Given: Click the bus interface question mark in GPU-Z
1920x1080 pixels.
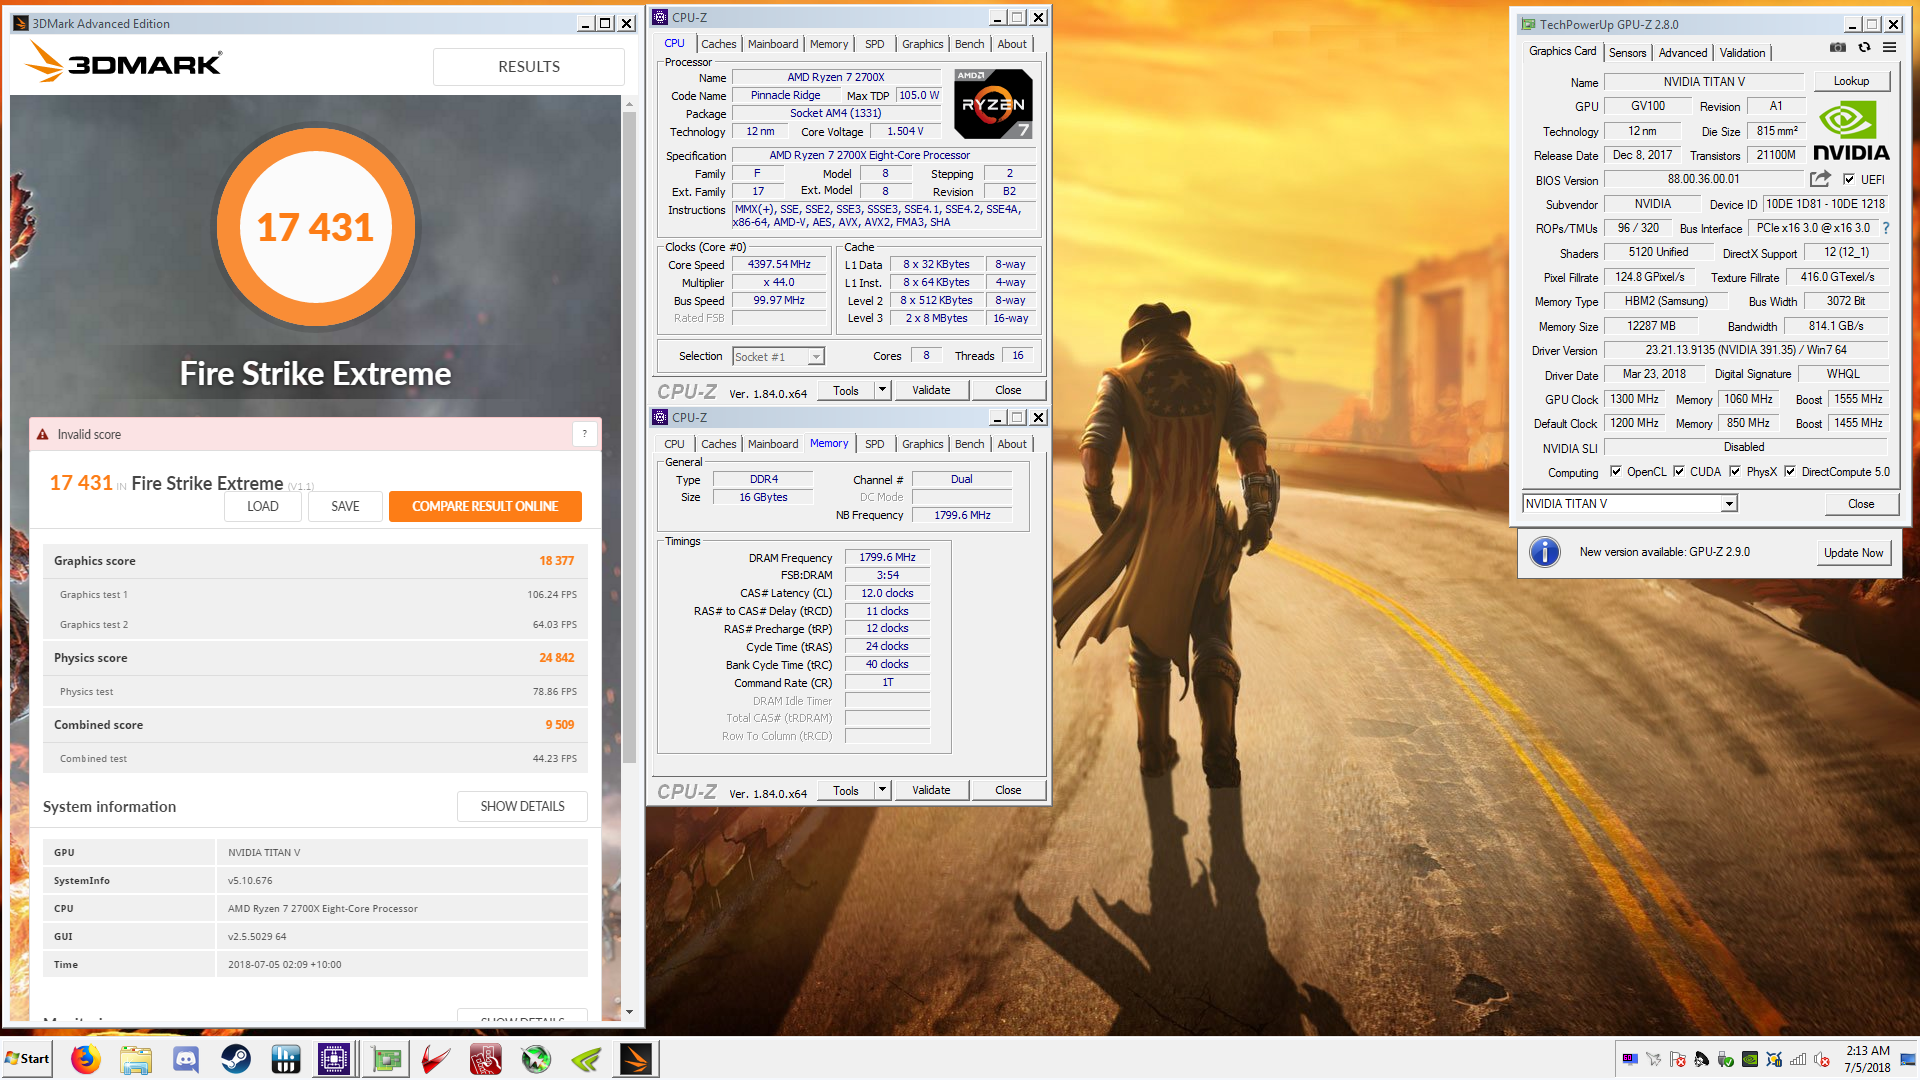Looking at the screenshot, I should [x=1886, y=228].
